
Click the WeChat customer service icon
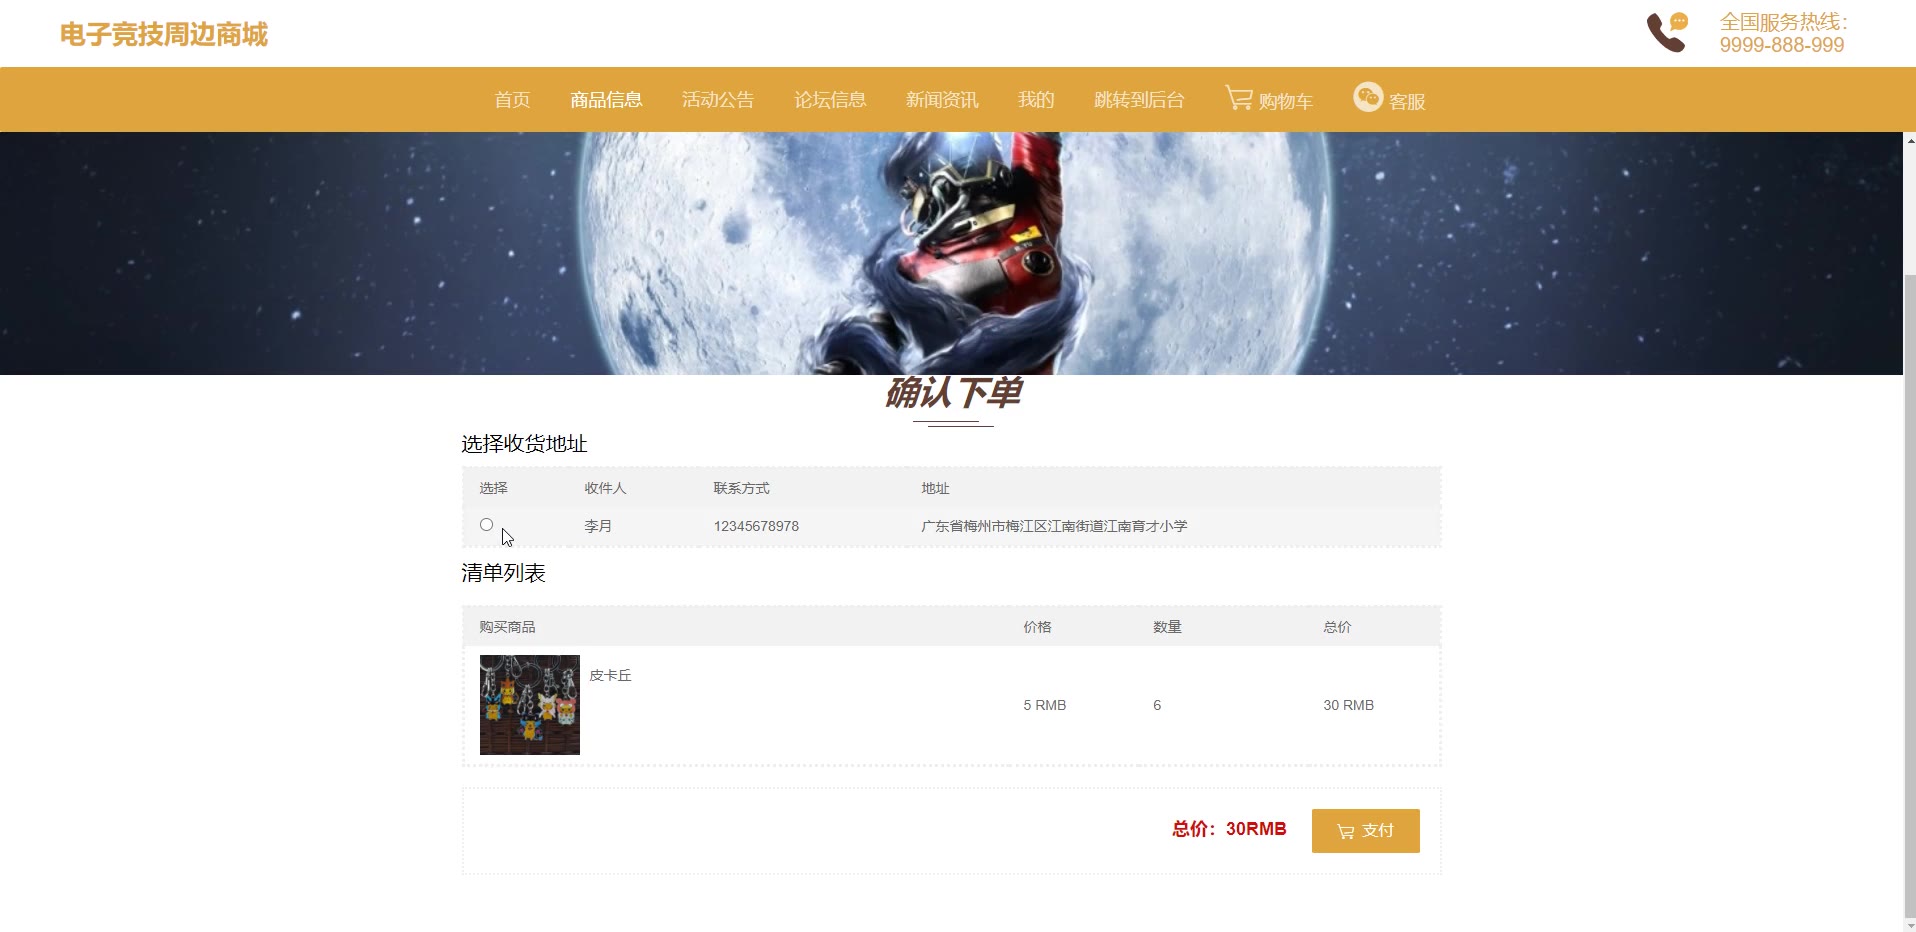click(1368, 96)
